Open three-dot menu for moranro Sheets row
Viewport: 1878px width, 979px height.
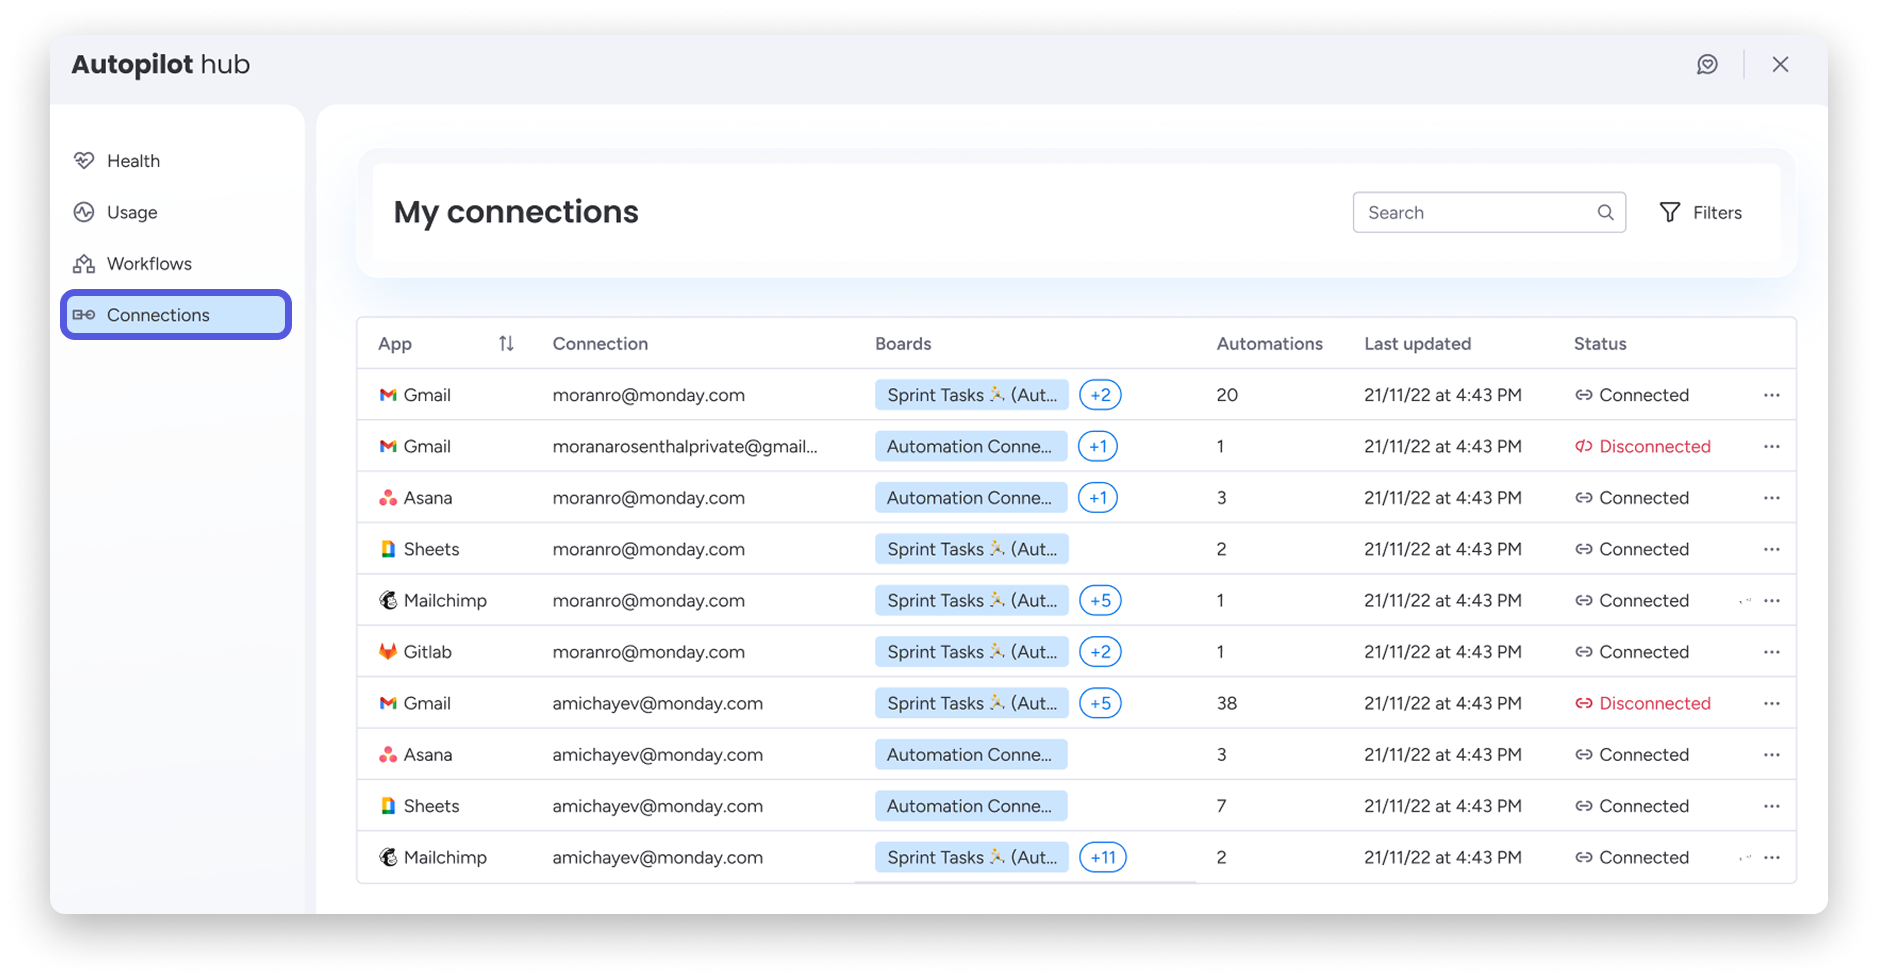click(1771, 549)
